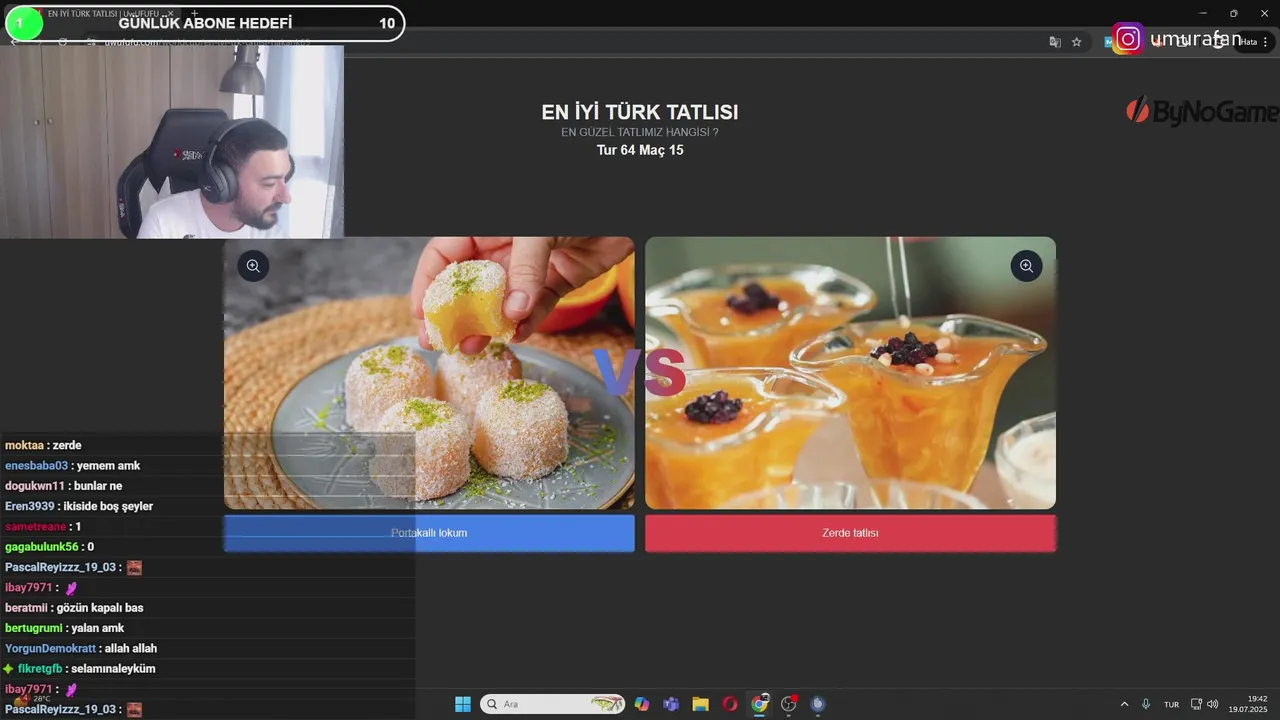
Task: Switch the TUR keyboard language
Action: [1171, 704]
